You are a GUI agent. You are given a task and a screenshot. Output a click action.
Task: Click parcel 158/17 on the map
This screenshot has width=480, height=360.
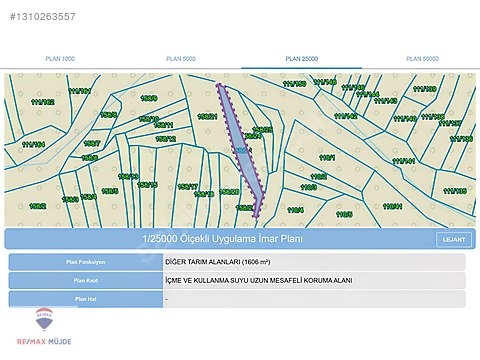[x=188, y=187]
